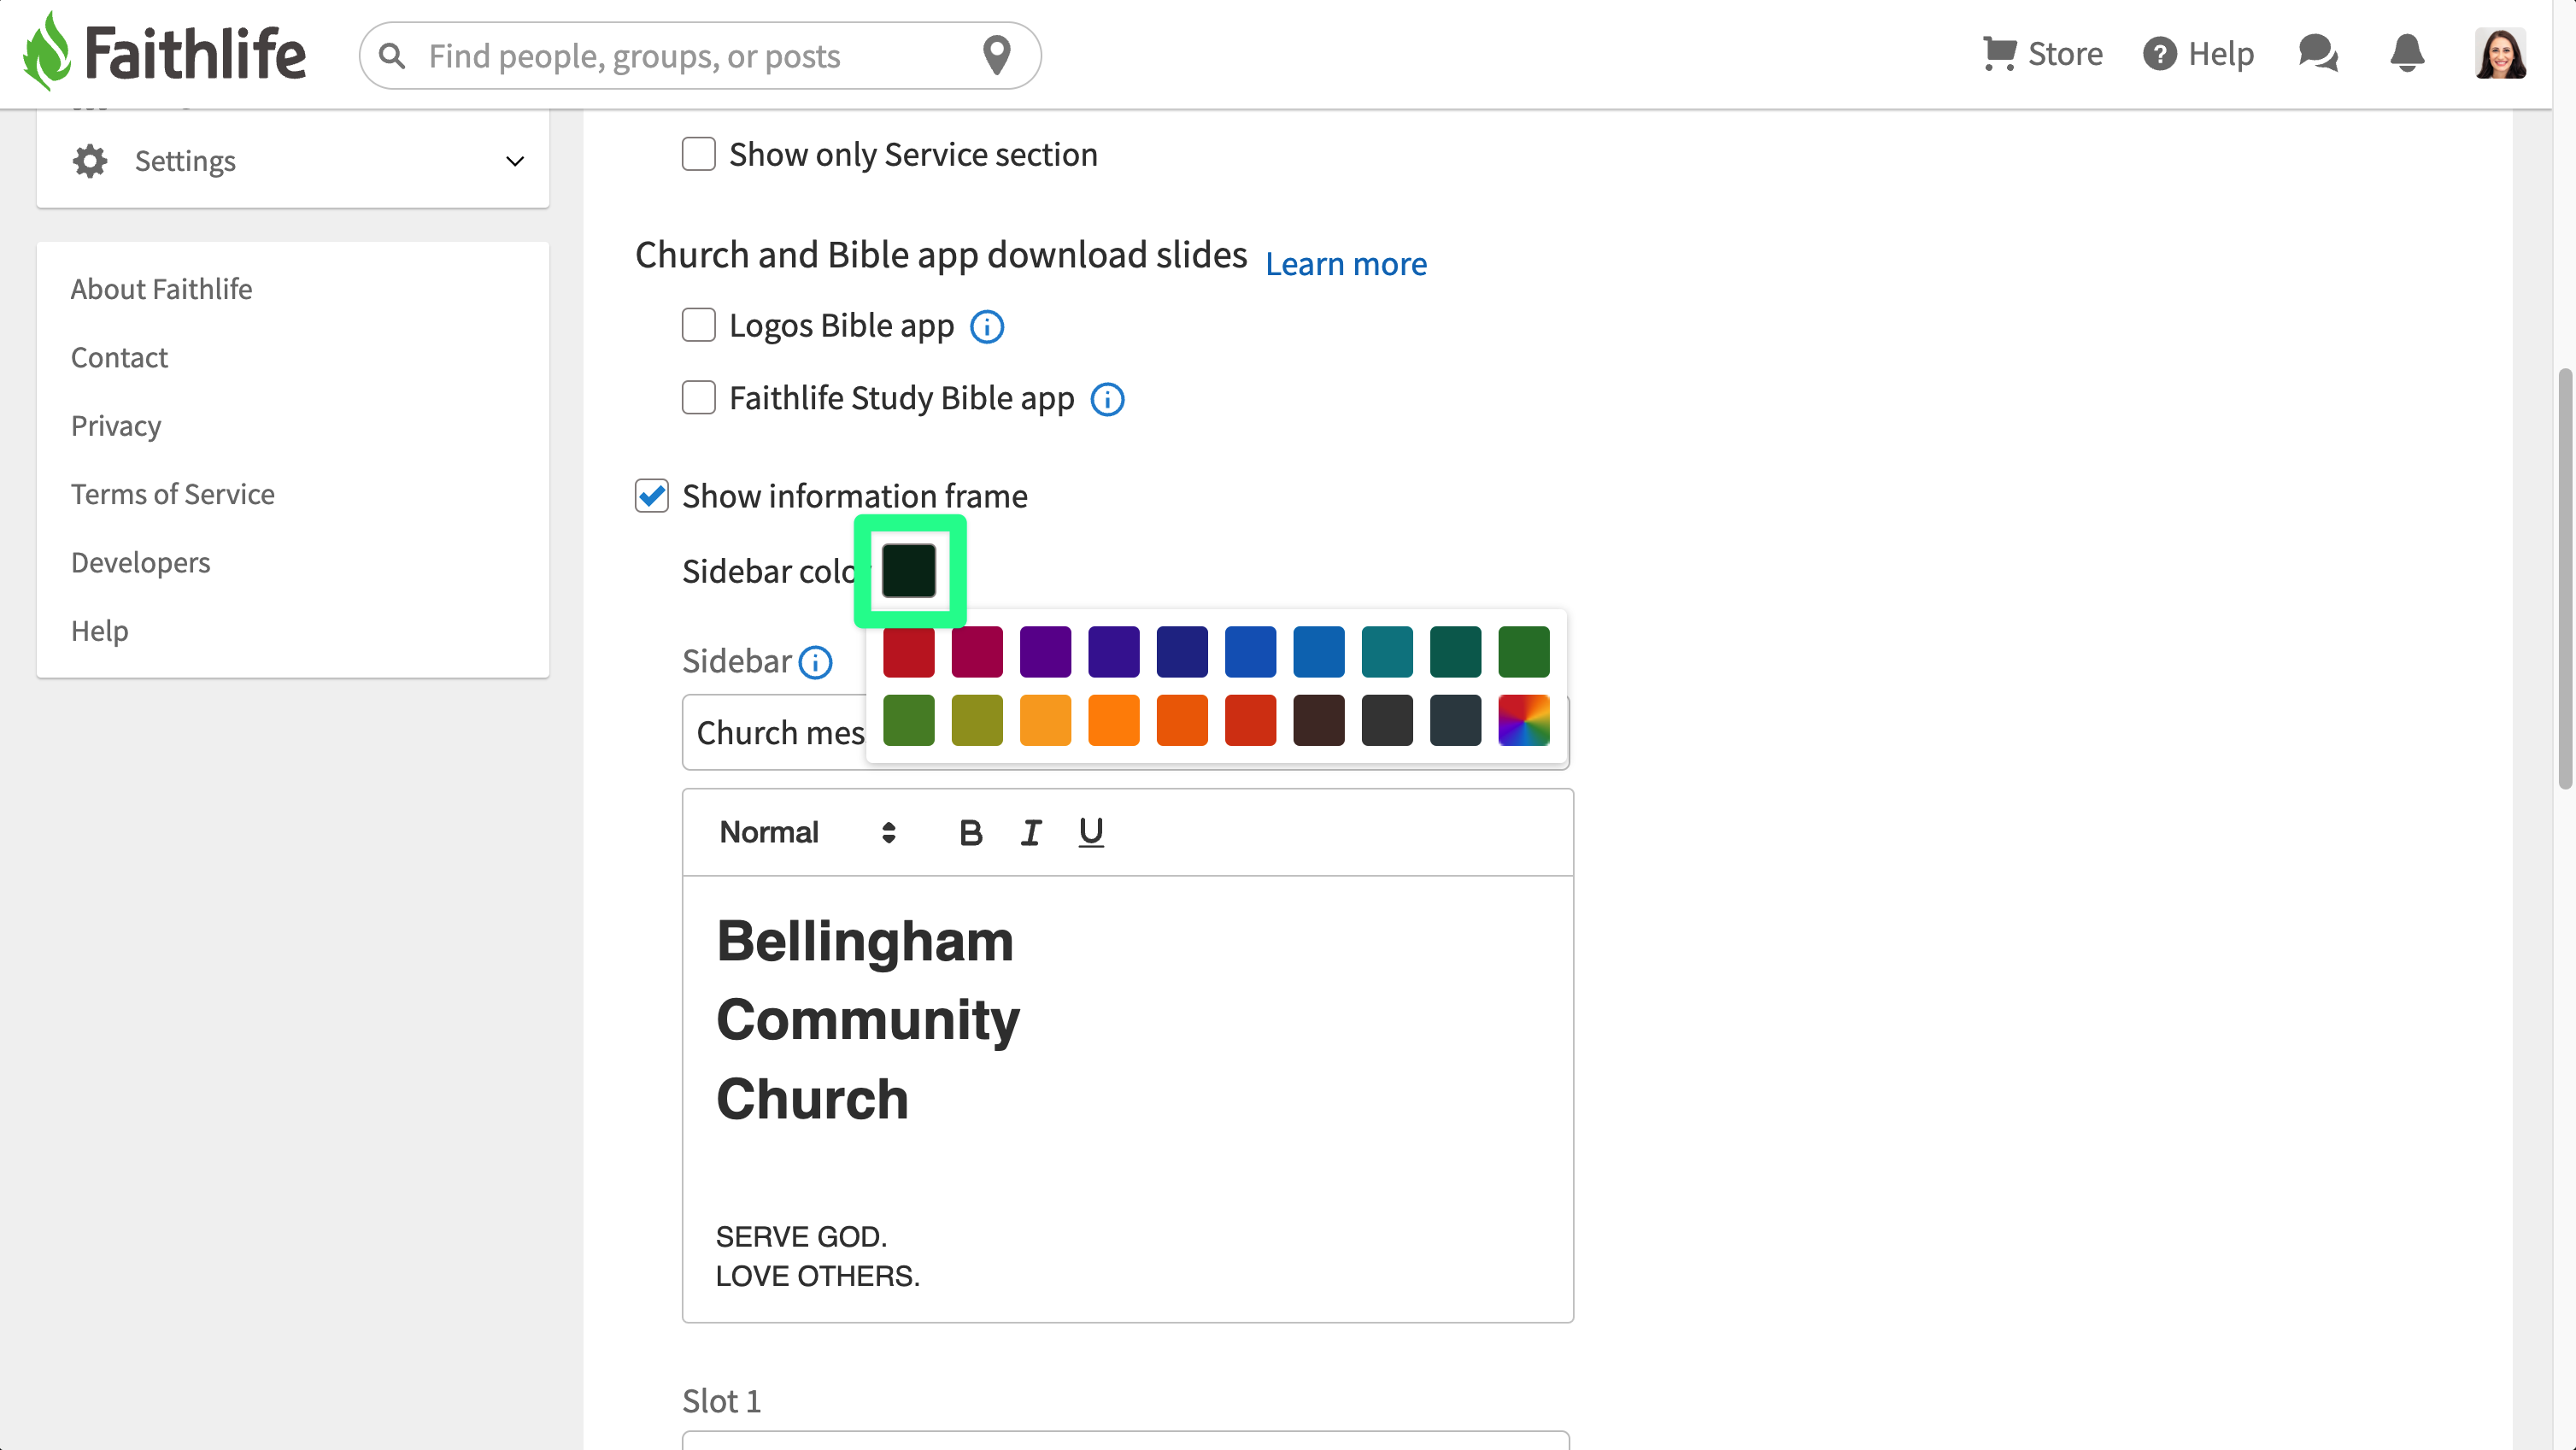Open the messages chat bubbles icon
This screenshot has height=1450, width=2576.
point(2317,53)
